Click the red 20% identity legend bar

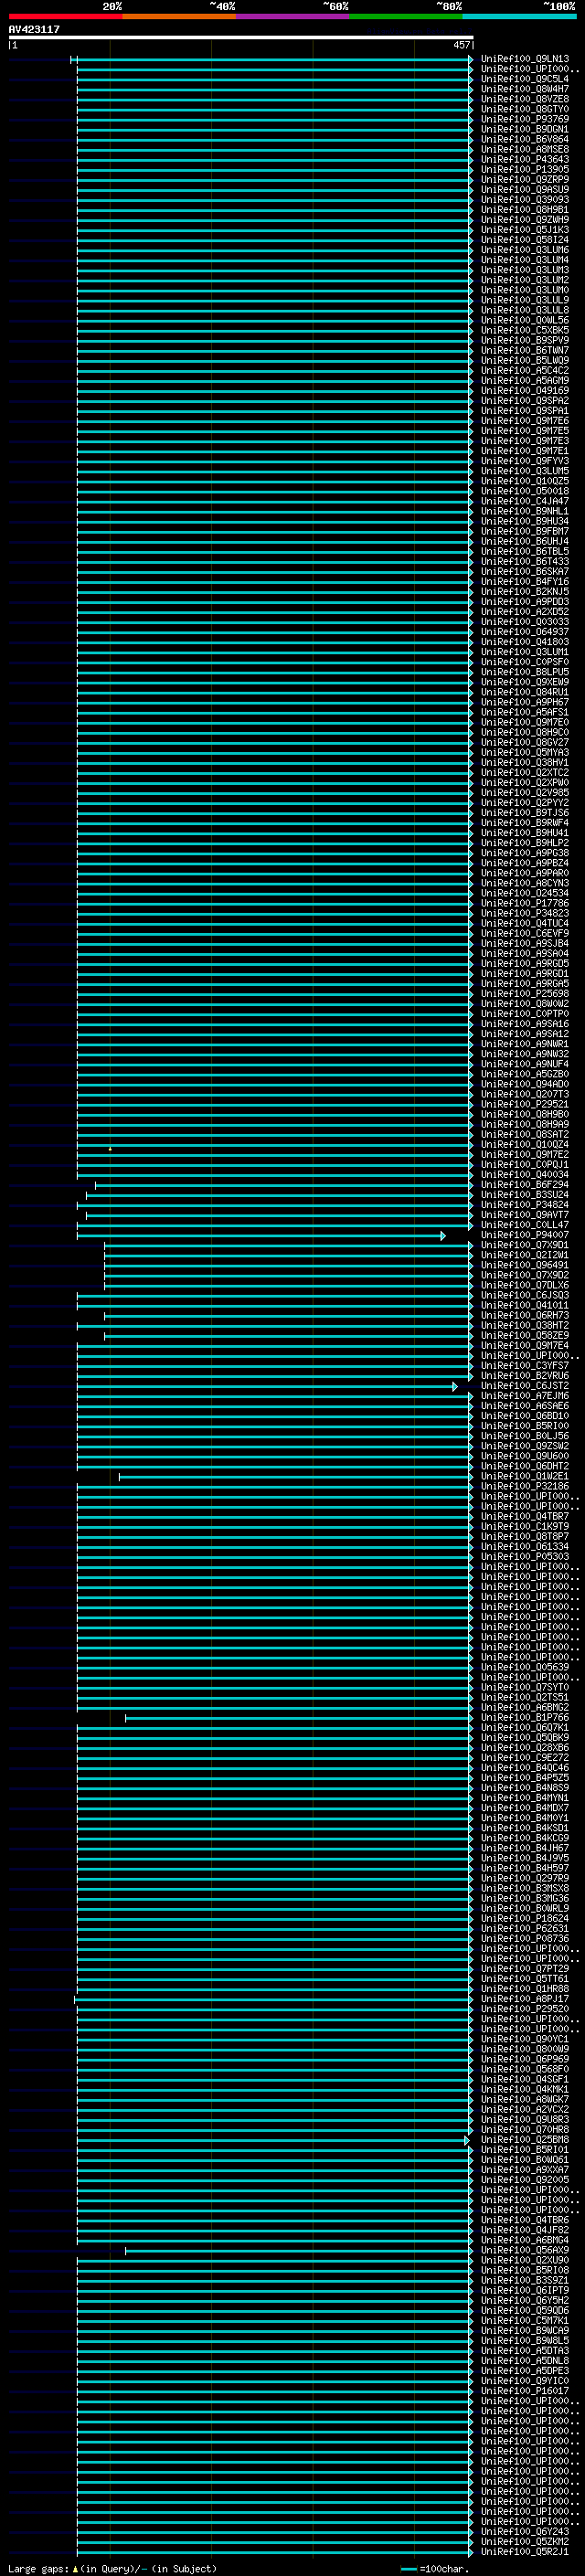point(65,16)
